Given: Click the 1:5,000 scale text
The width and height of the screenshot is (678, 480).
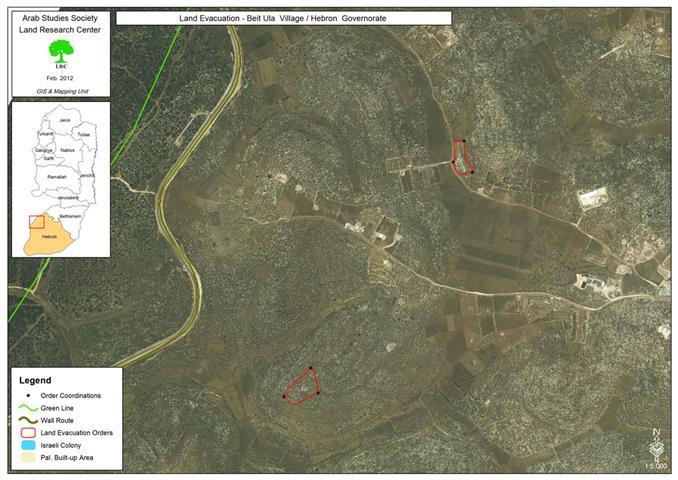Looking at the screenshot, I should (656, 466).
